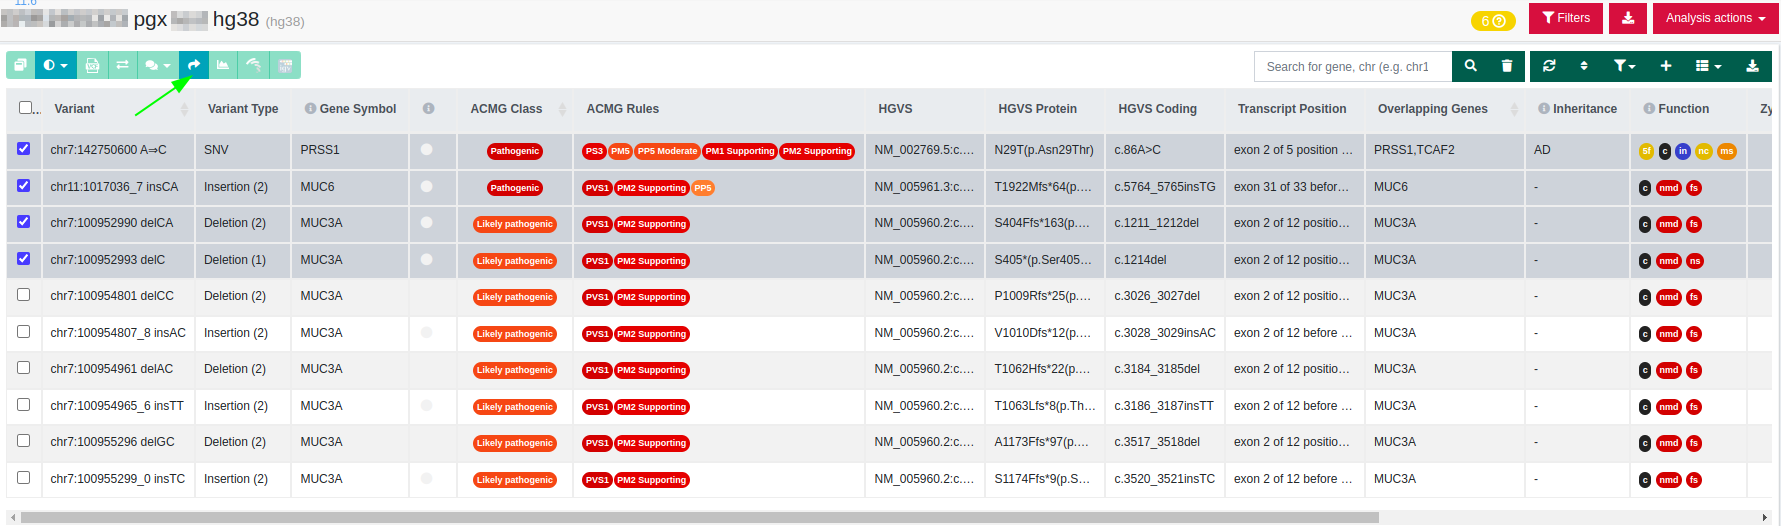
Task: Check the chr7:100955296 delGC row checkbox
Action: (24, 441)
